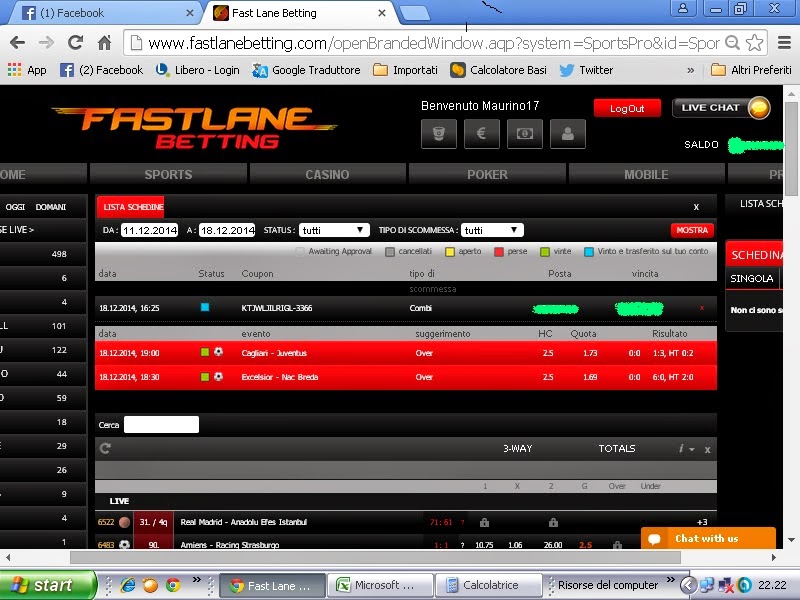Open the Chrome menu hamburger icon
This screenshot has height=600, width=800.
(x=784, y=43)
